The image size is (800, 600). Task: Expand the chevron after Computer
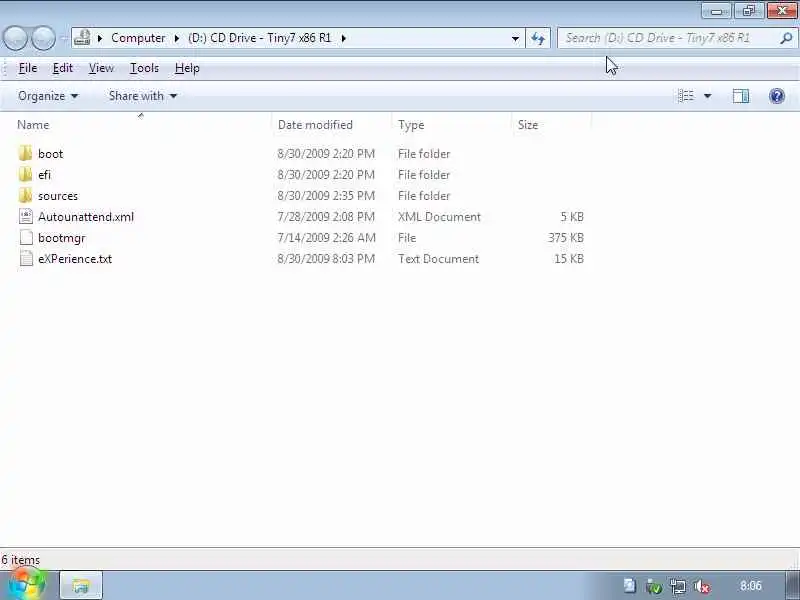point(177,38)
